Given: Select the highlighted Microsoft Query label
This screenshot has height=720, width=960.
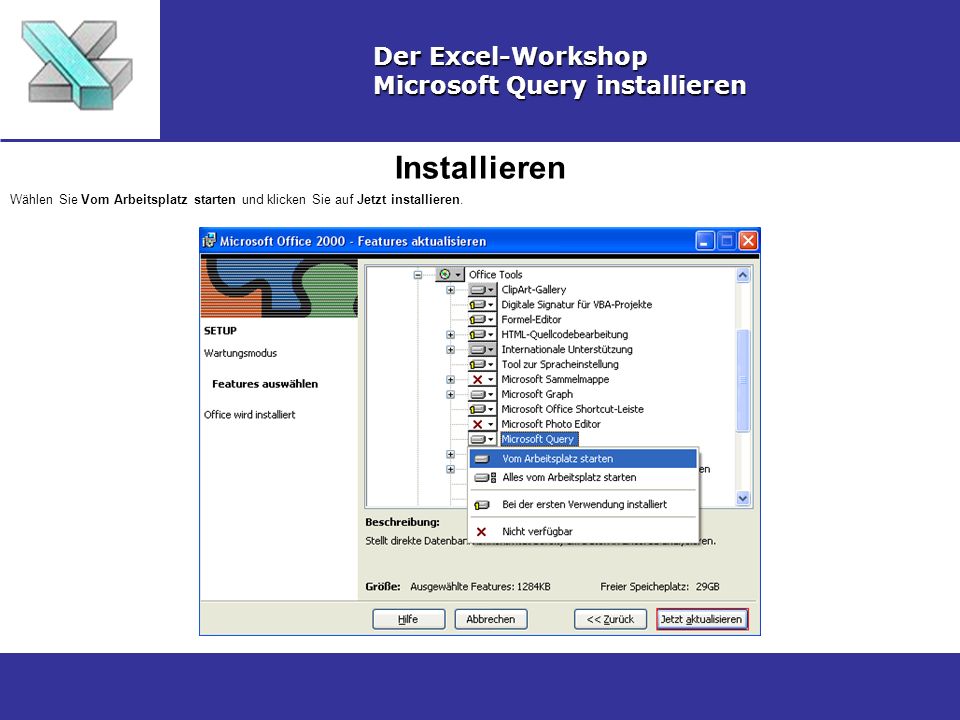Looking at the screenshot, I should click(538, 439).
